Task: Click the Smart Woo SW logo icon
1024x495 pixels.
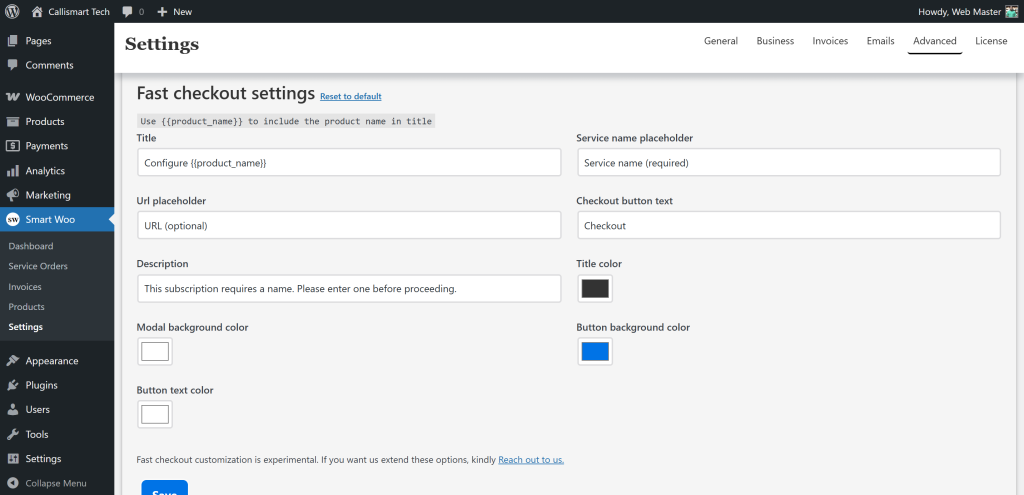Action: (x=12, y=219)
